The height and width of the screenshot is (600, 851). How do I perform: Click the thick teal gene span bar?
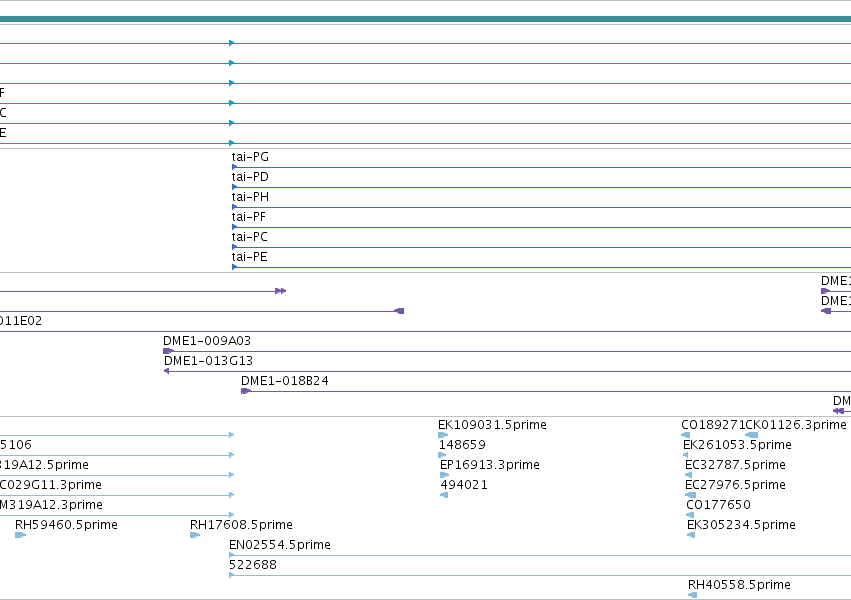click(x=426, y=20)
